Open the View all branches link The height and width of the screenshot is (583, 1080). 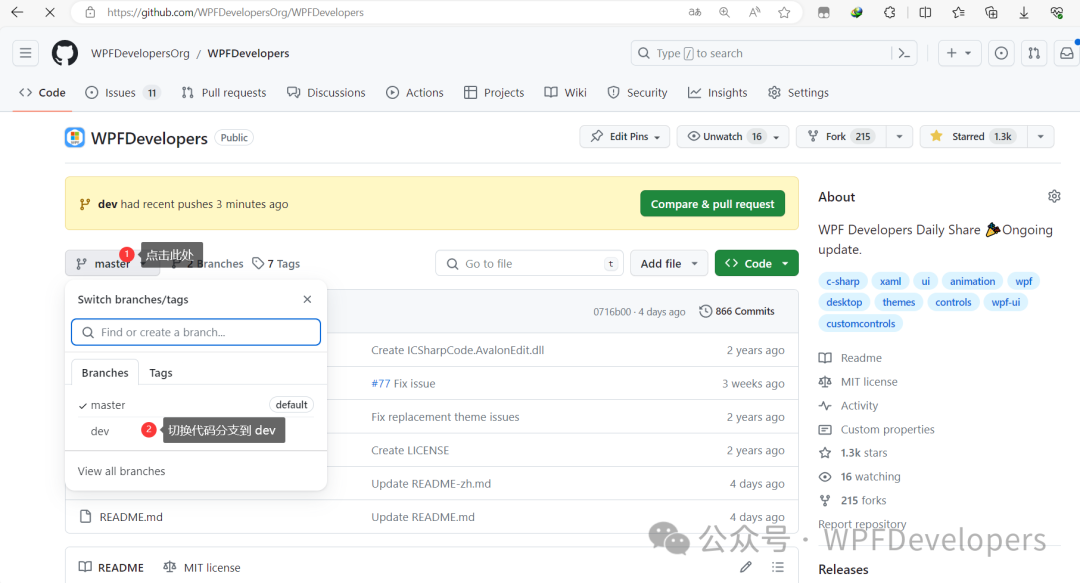pyautogui.click(x=120, y=470)
